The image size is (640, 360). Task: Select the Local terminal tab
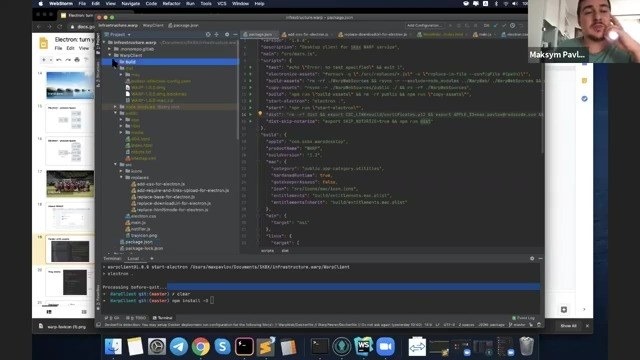coord(133,258)
